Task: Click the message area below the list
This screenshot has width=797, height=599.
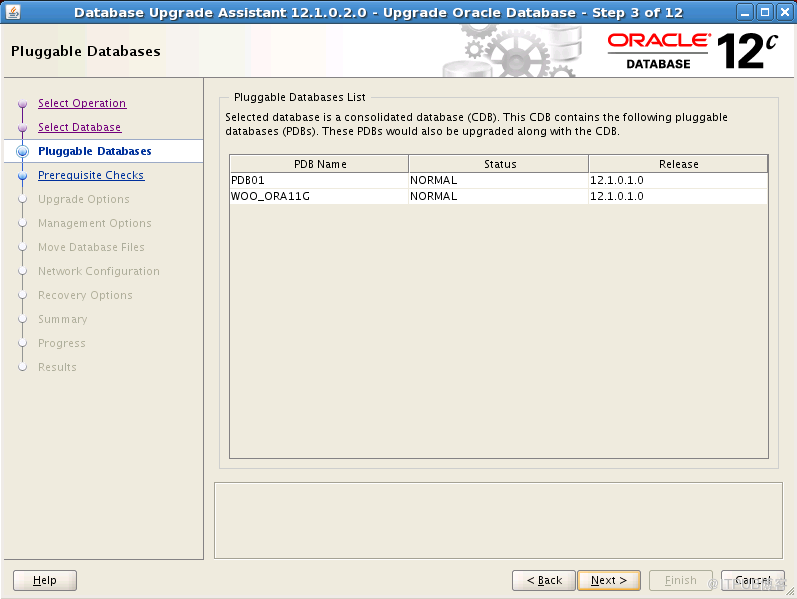Action: tap(498, 521)
